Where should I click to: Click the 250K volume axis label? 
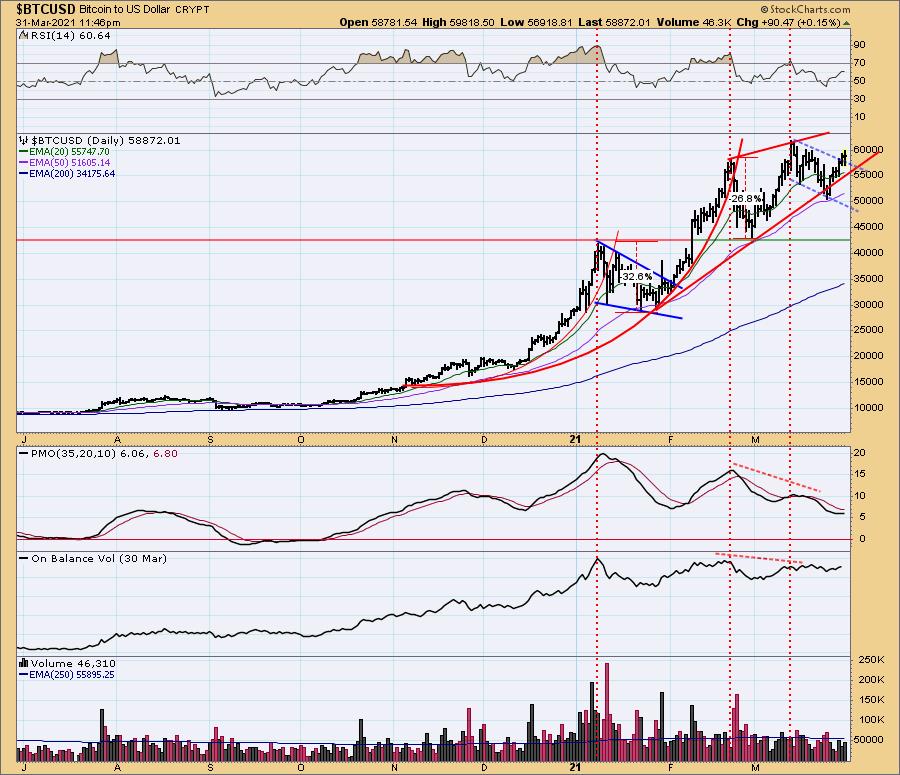[871, 660]
